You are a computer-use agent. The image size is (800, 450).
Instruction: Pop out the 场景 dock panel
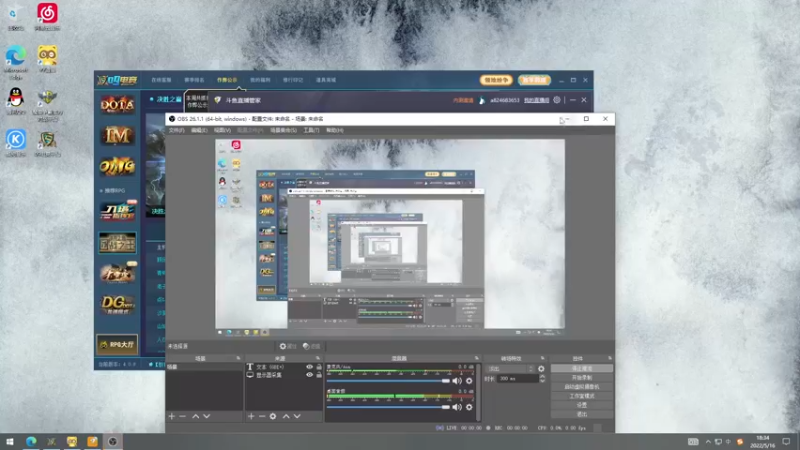(x=238, y=358)
